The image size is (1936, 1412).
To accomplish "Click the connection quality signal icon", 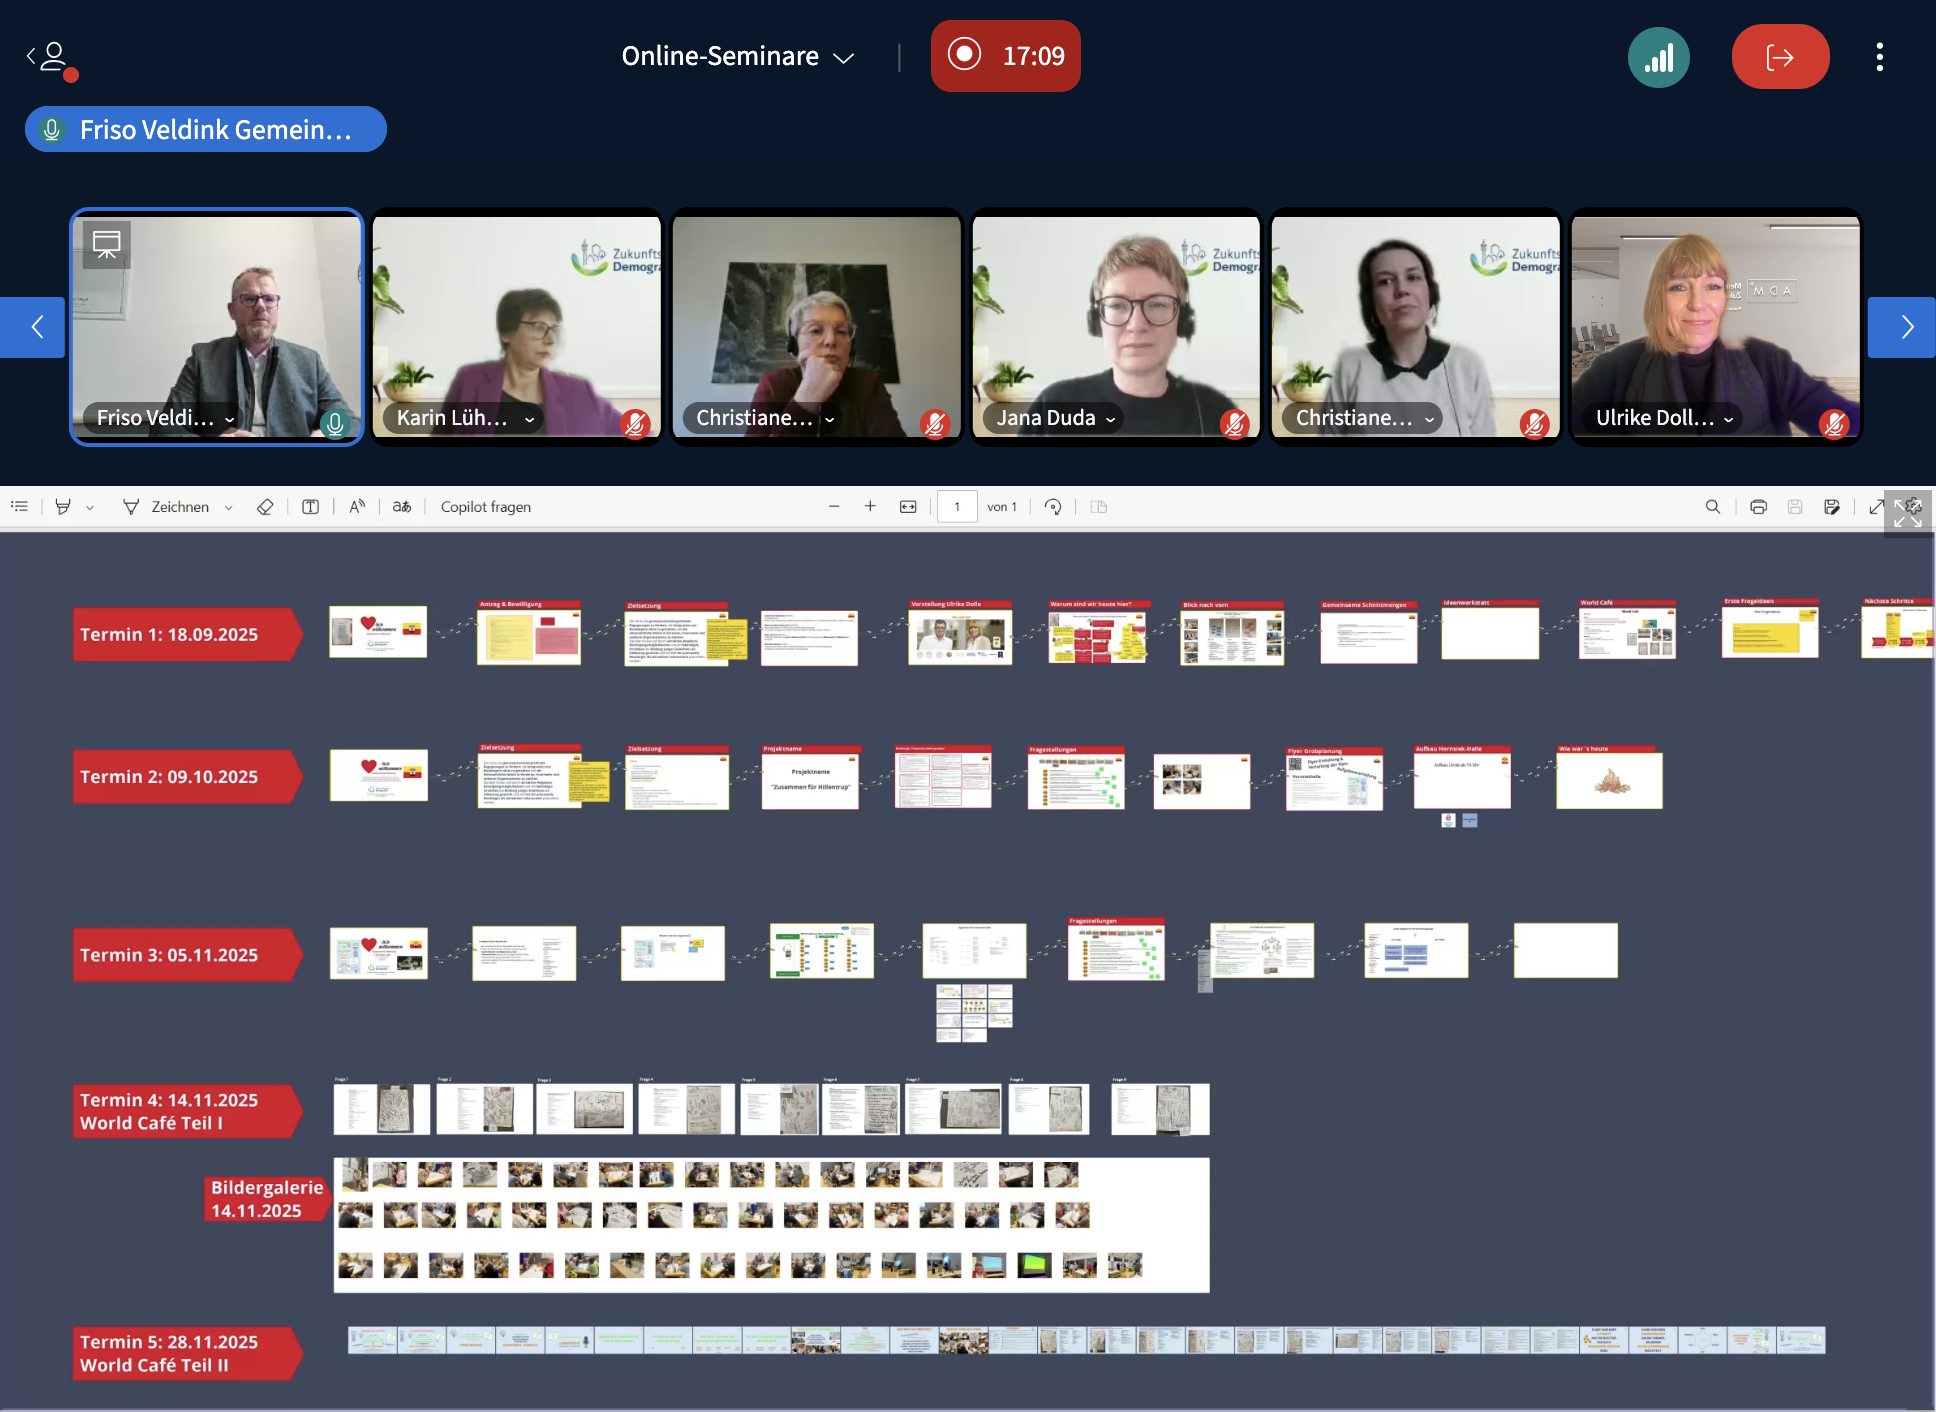I will pos(1658,57).
